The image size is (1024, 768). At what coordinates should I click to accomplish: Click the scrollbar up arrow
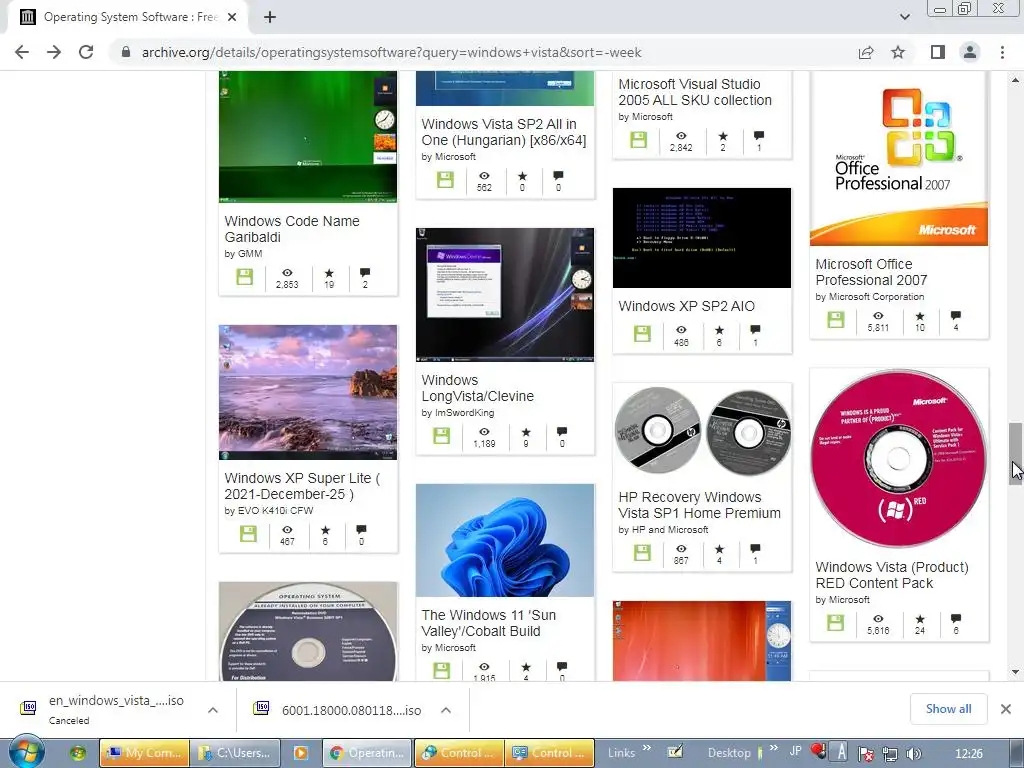tap(1015, 80)
